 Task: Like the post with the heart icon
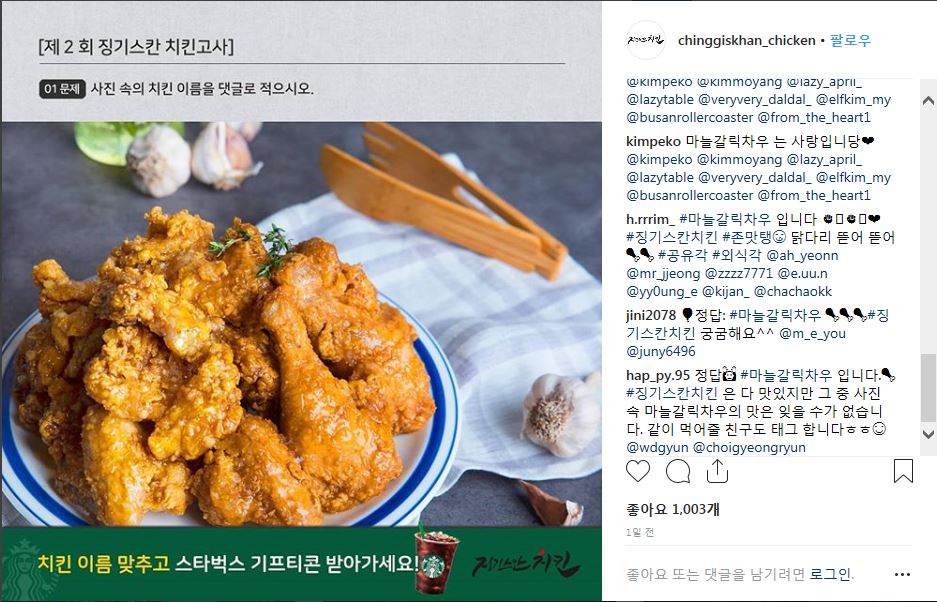click(x=638, y=471)
